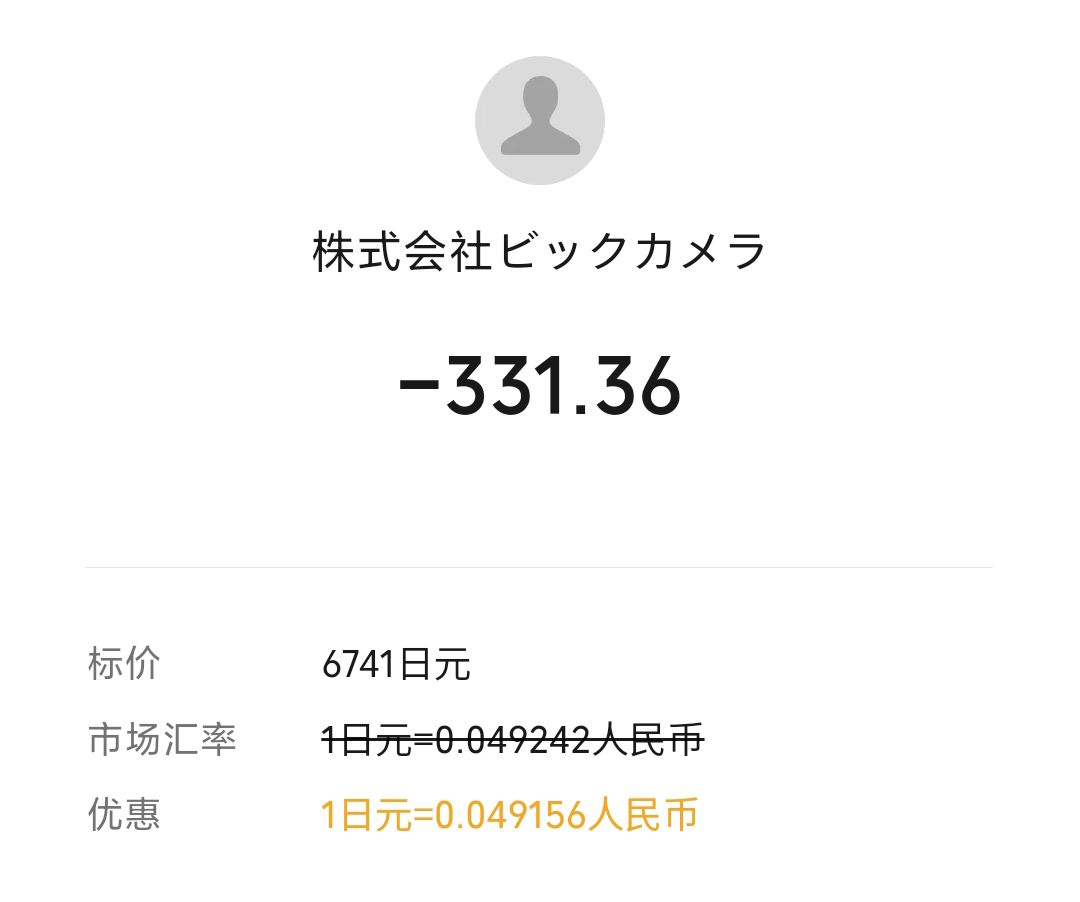Select the 6741日元 price value

pyautogui.click(x=396, y=664)
